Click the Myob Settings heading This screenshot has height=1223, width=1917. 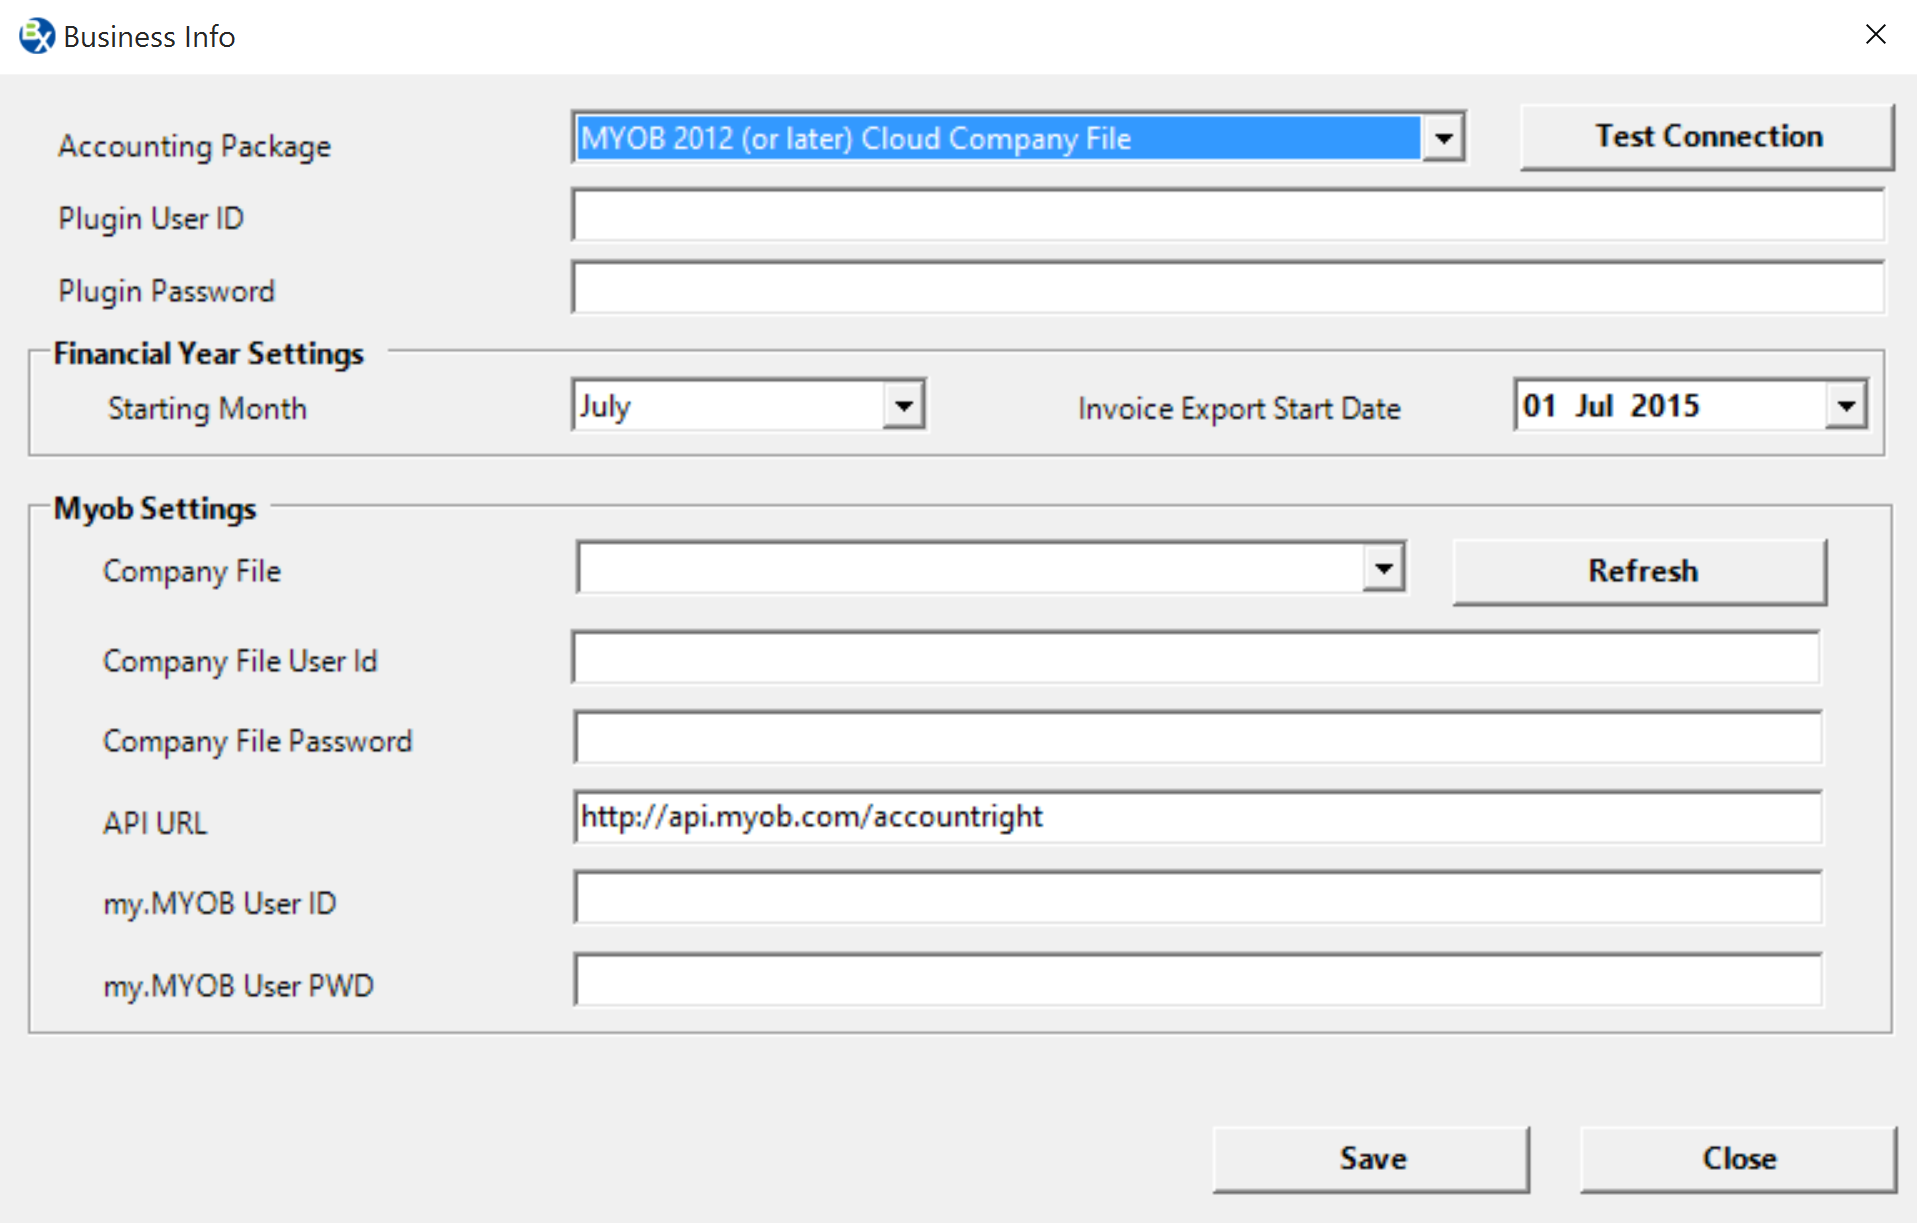[x=155, y=509]
